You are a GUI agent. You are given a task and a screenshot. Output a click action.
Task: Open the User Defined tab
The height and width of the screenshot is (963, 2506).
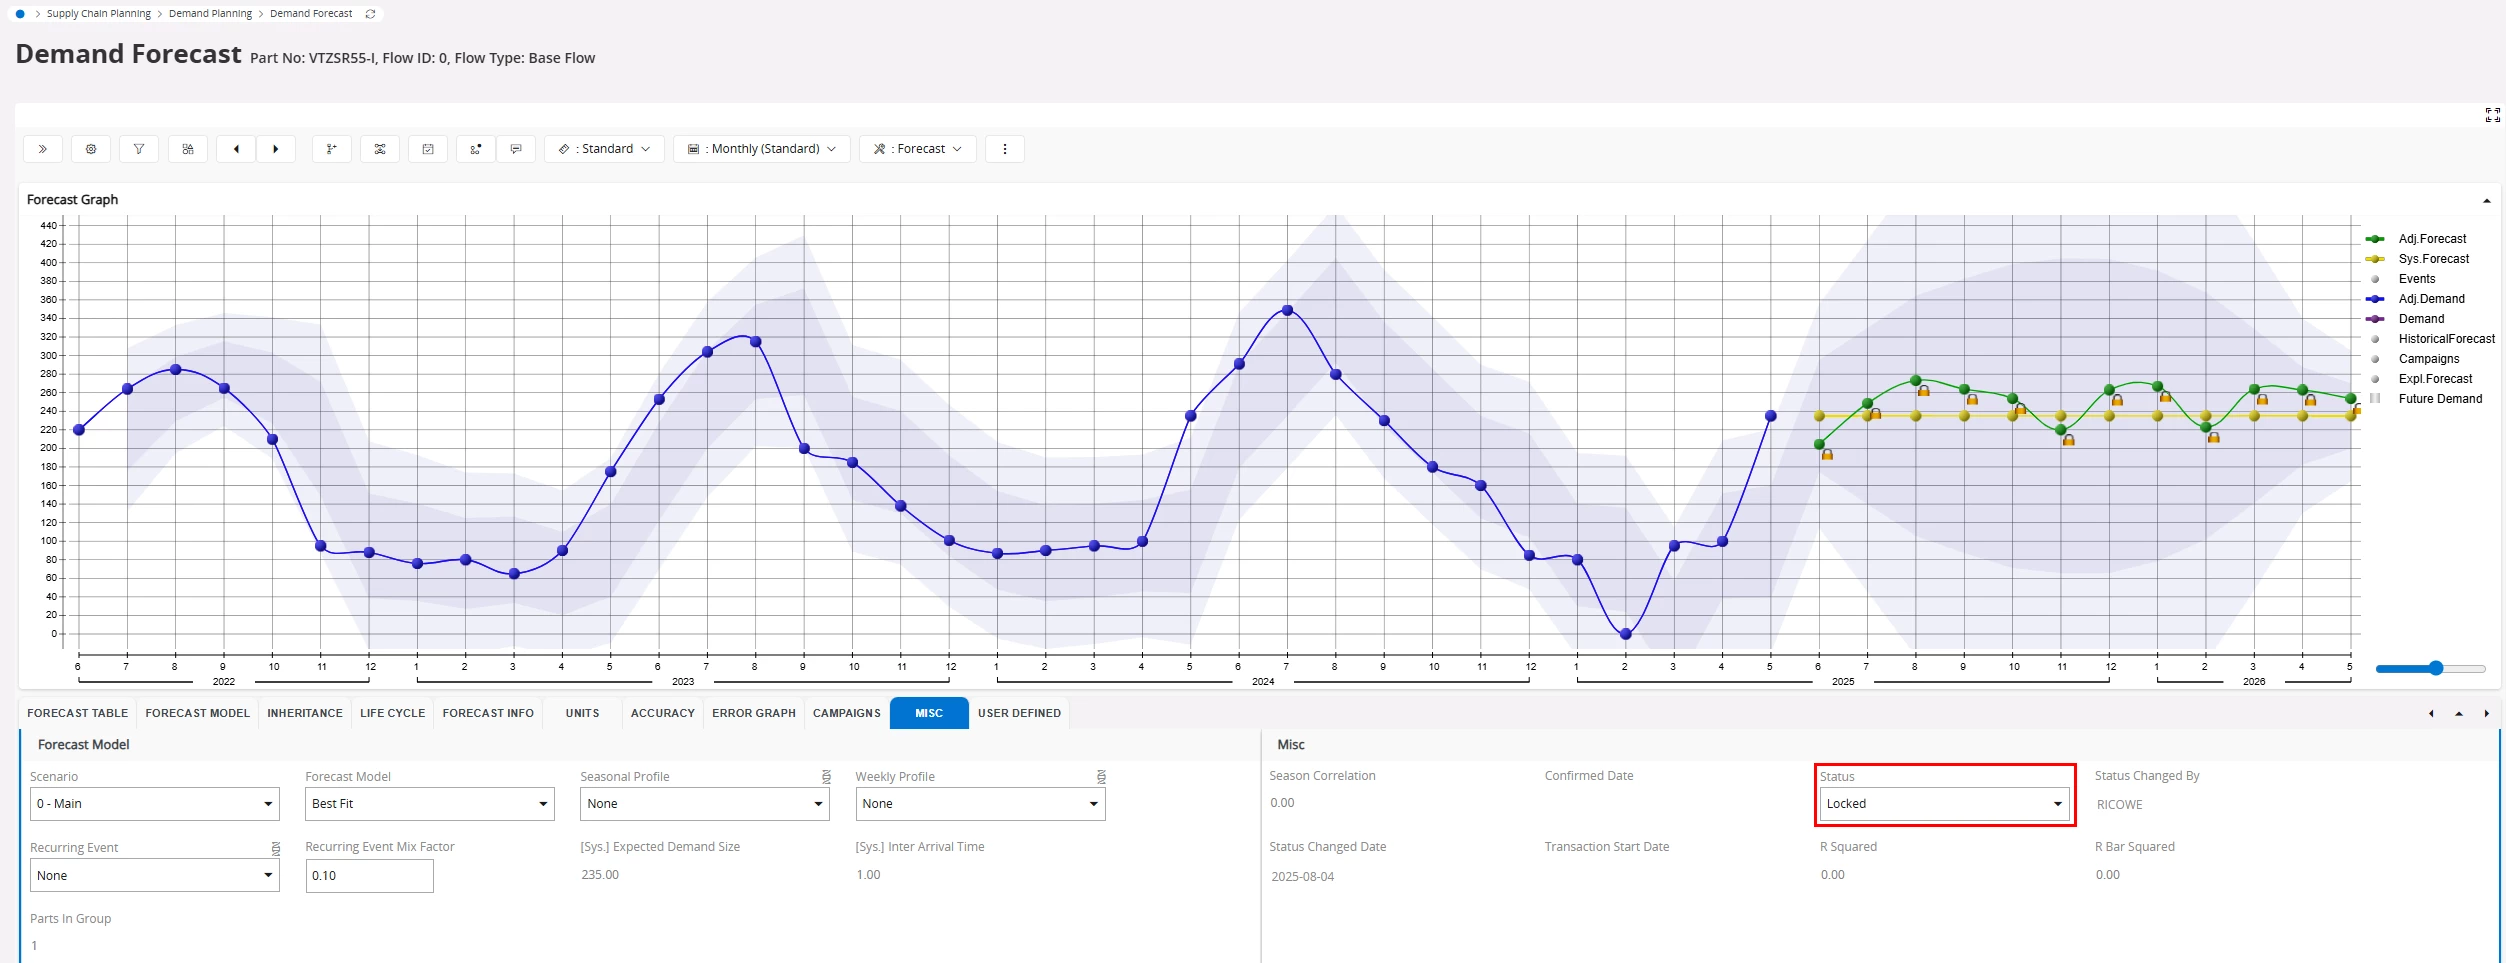(1019, 714)
